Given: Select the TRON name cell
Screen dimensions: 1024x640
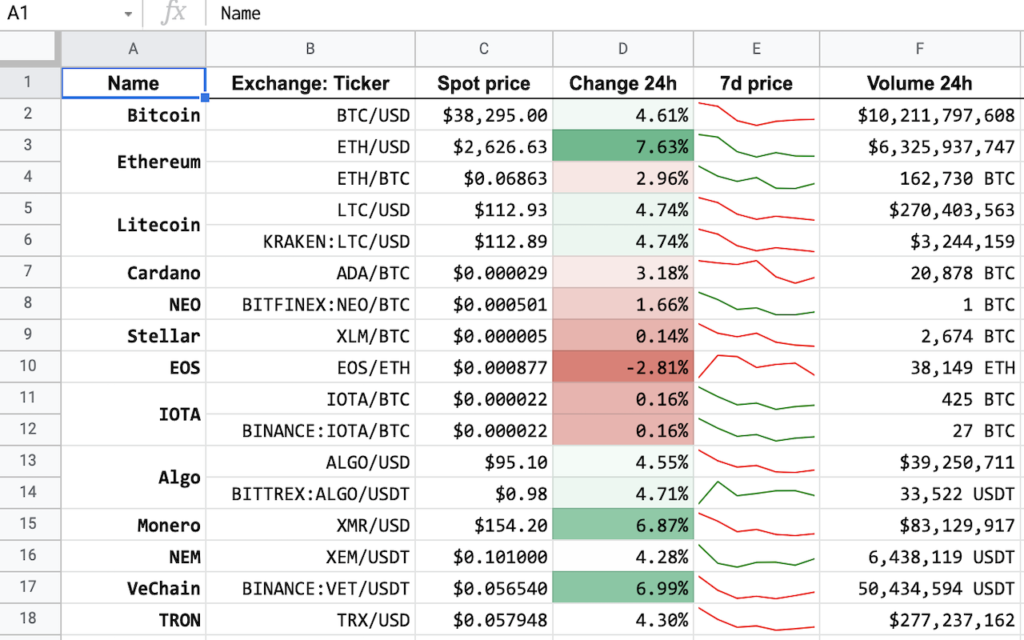Looking at the screenshot, I should [134, 620].
